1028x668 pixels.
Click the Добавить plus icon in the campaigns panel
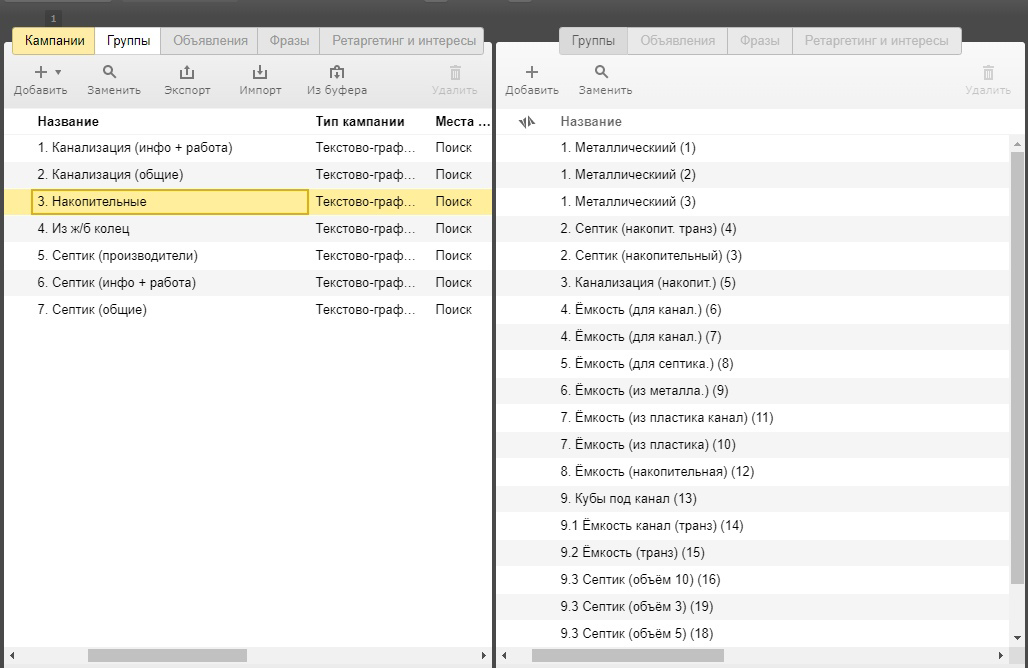tap(41, 72)
